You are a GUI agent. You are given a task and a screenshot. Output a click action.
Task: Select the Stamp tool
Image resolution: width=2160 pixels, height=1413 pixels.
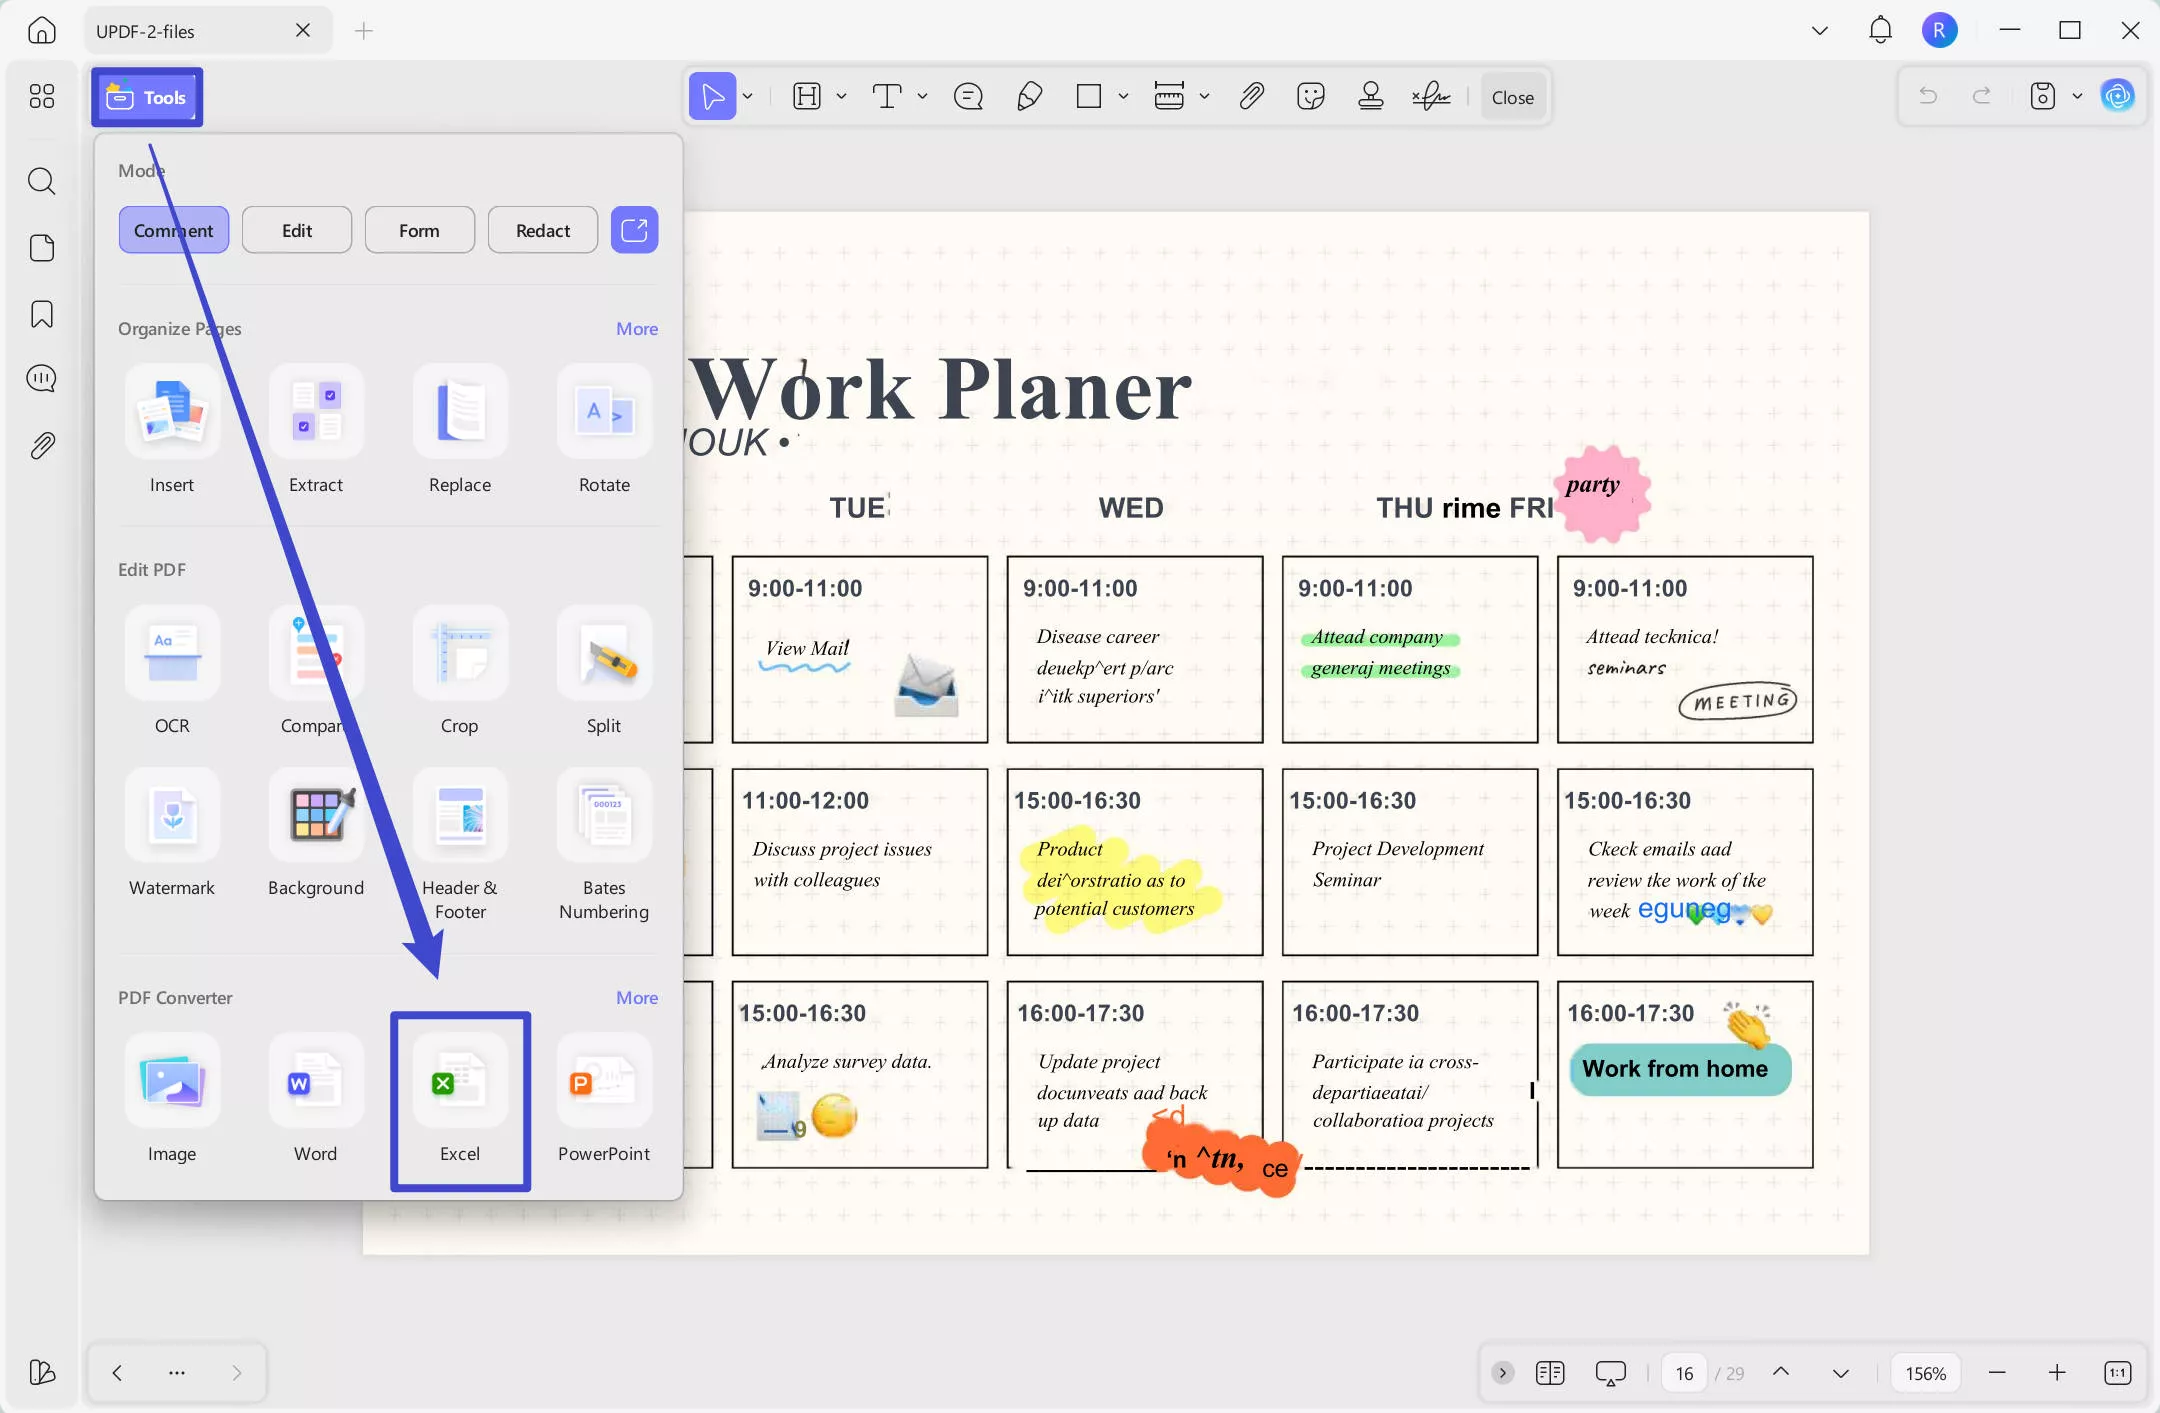tap(1370, 96)
